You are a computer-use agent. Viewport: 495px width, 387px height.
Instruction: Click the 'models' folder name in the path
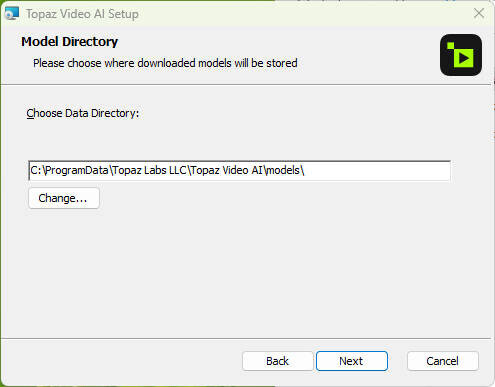284,170
